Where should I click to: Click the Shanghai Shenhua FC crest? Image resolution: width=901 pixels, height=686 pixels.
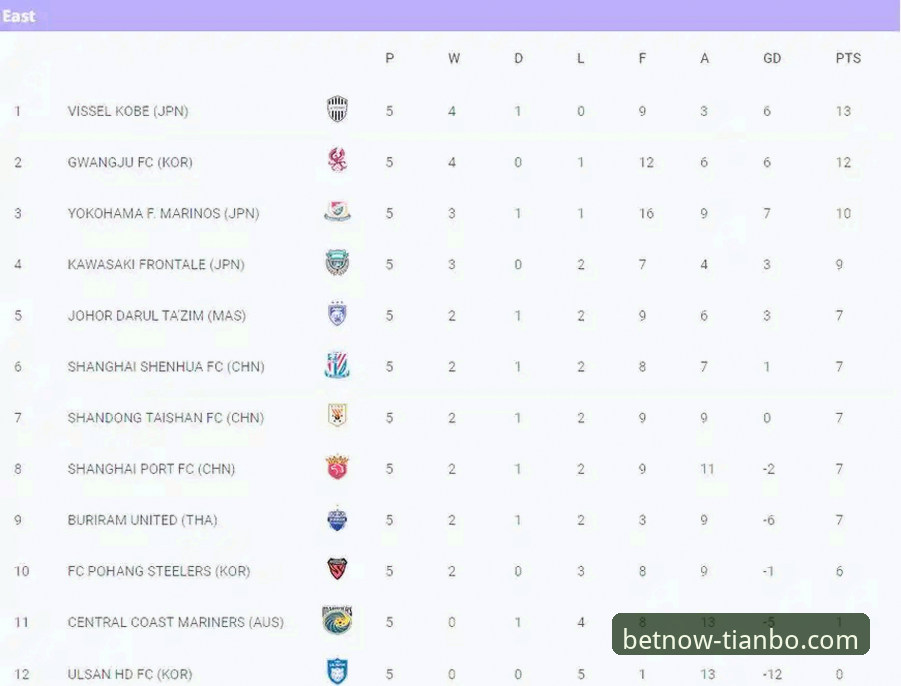pos(338,366)
